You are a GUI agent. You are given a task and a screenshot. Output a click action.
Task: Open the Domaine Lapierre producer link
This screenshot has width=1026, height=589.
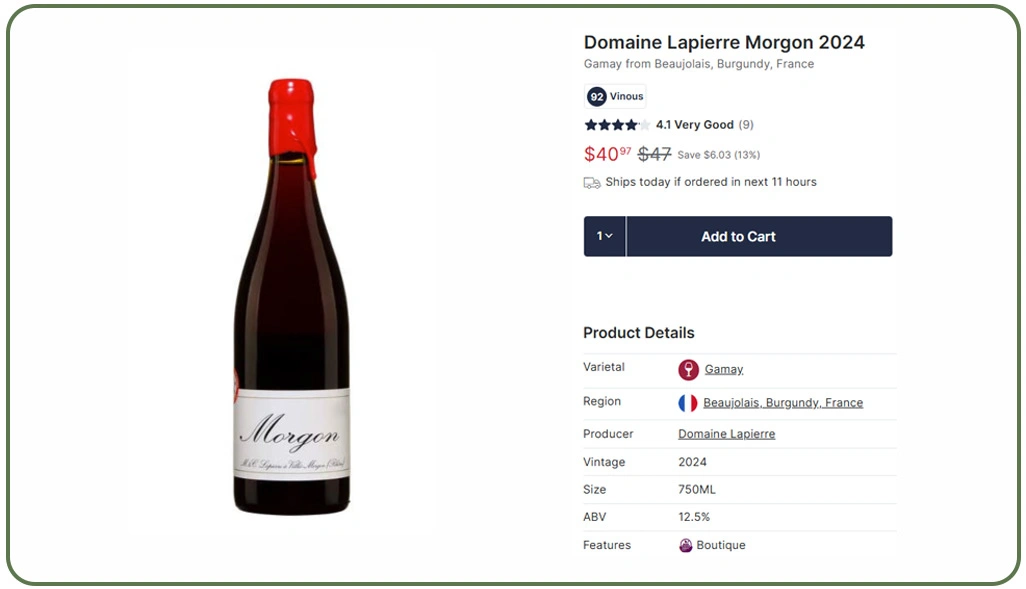pos(726,434)
